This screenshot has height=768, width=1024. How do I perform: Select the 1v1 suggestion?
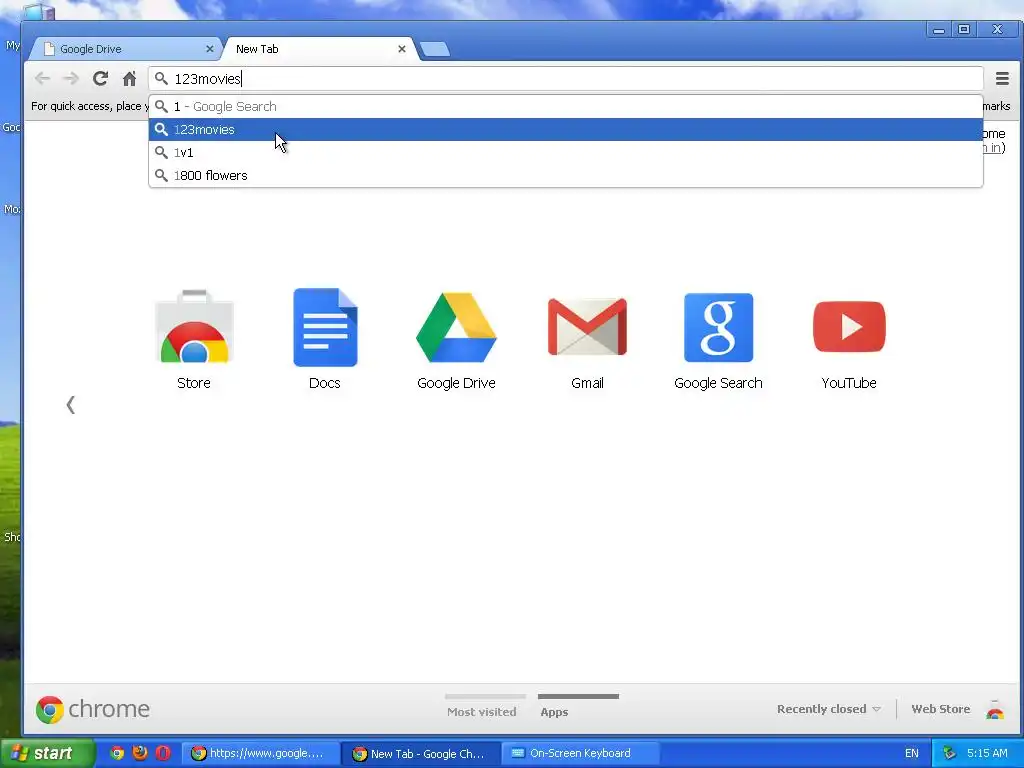pyautogui.click(x=566, y=152)
